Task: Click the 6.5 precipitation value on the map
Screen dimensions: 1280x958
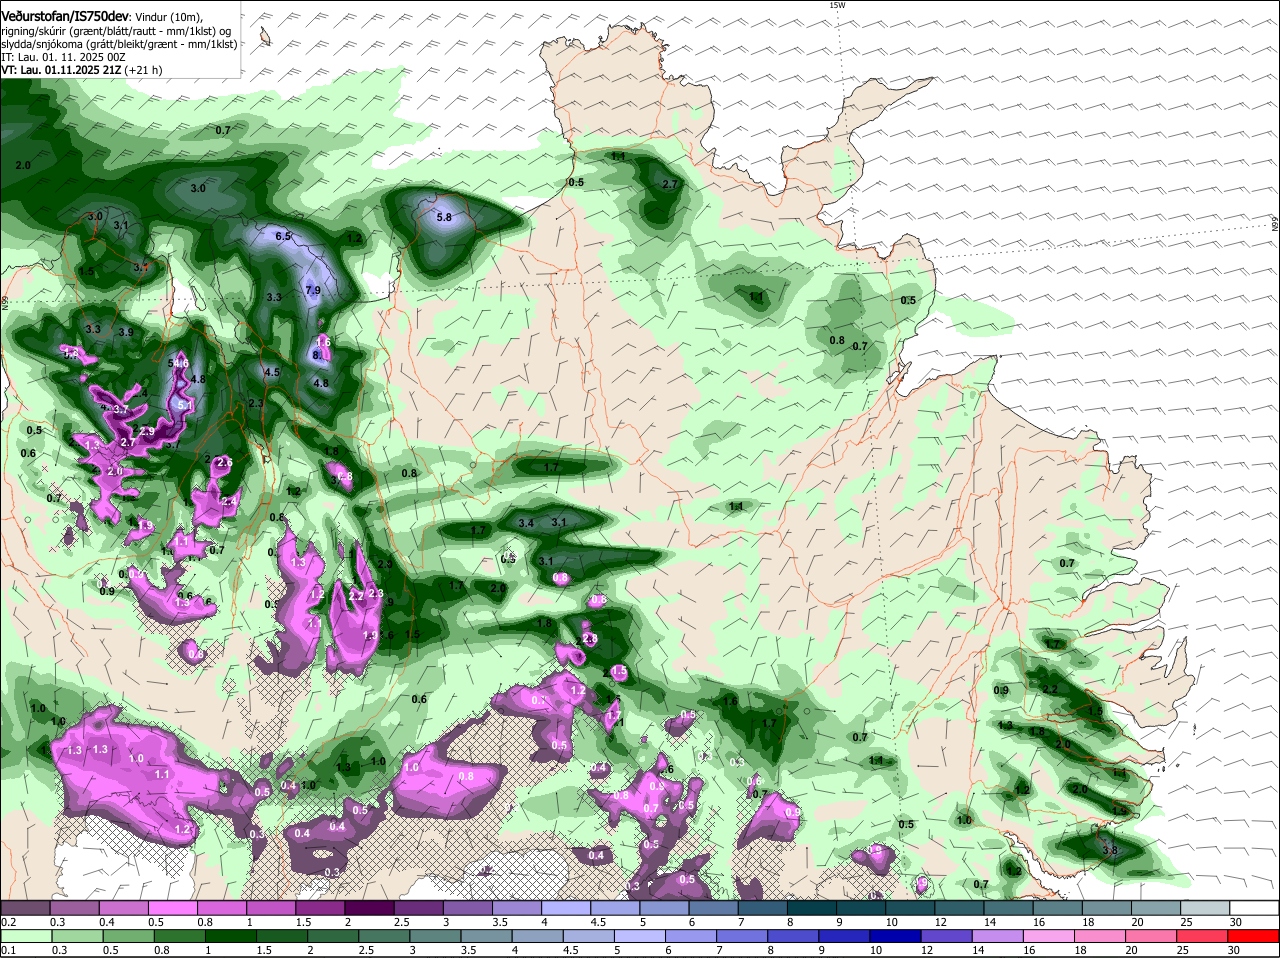Action: pos(282,236)
